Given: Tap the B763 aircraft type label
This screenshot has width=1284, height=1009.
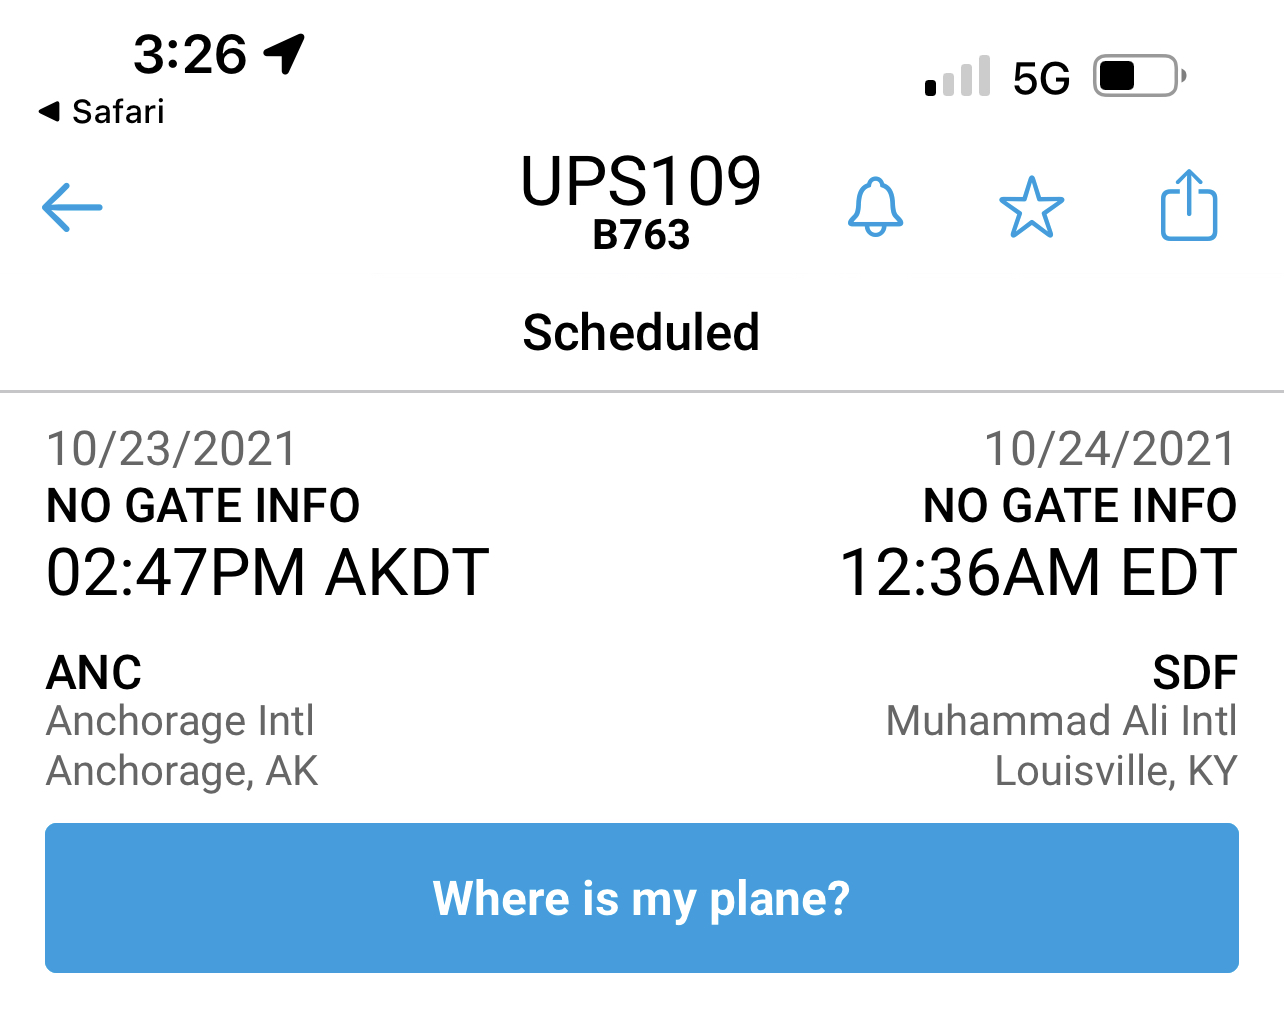Looking at the screenshot, I should (641, 235).
